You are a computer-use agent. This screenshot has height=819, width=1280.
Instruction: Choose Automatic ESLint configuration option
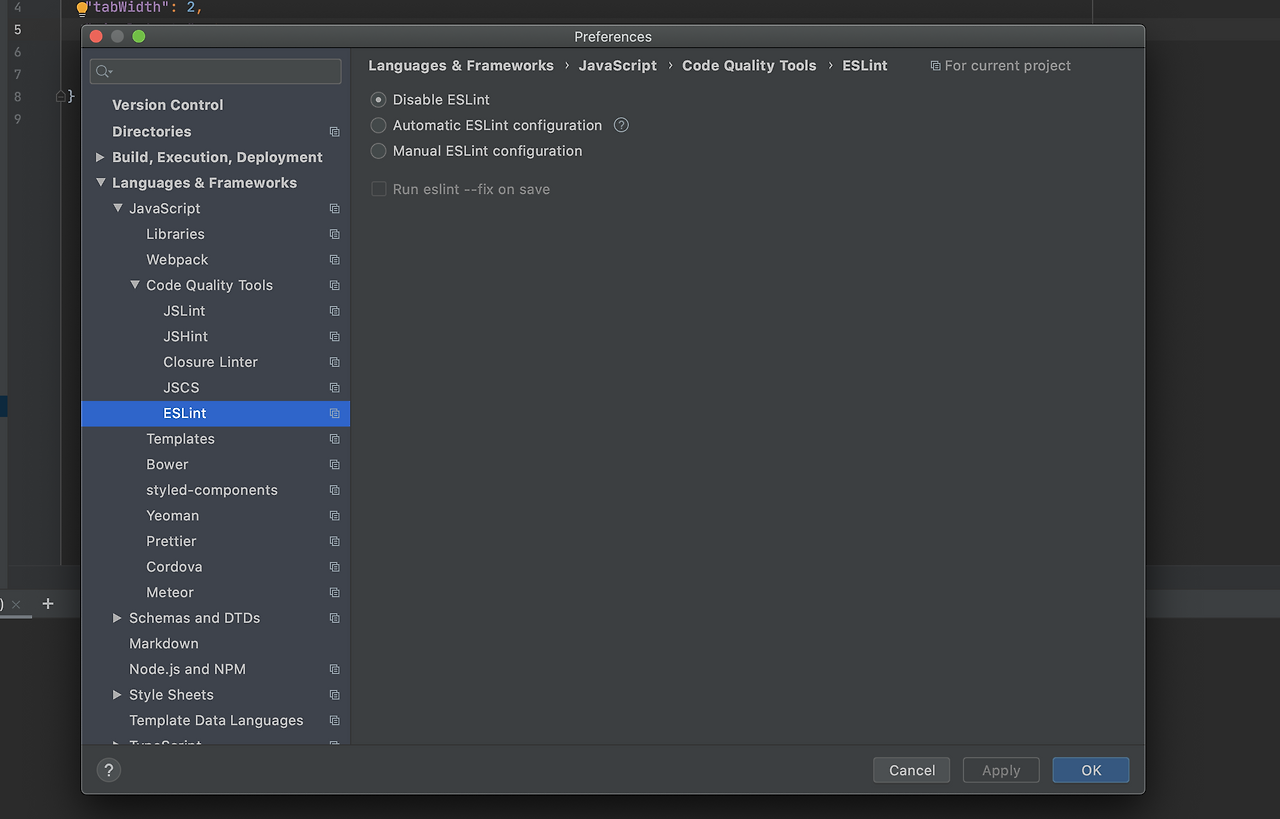(378, 125)
